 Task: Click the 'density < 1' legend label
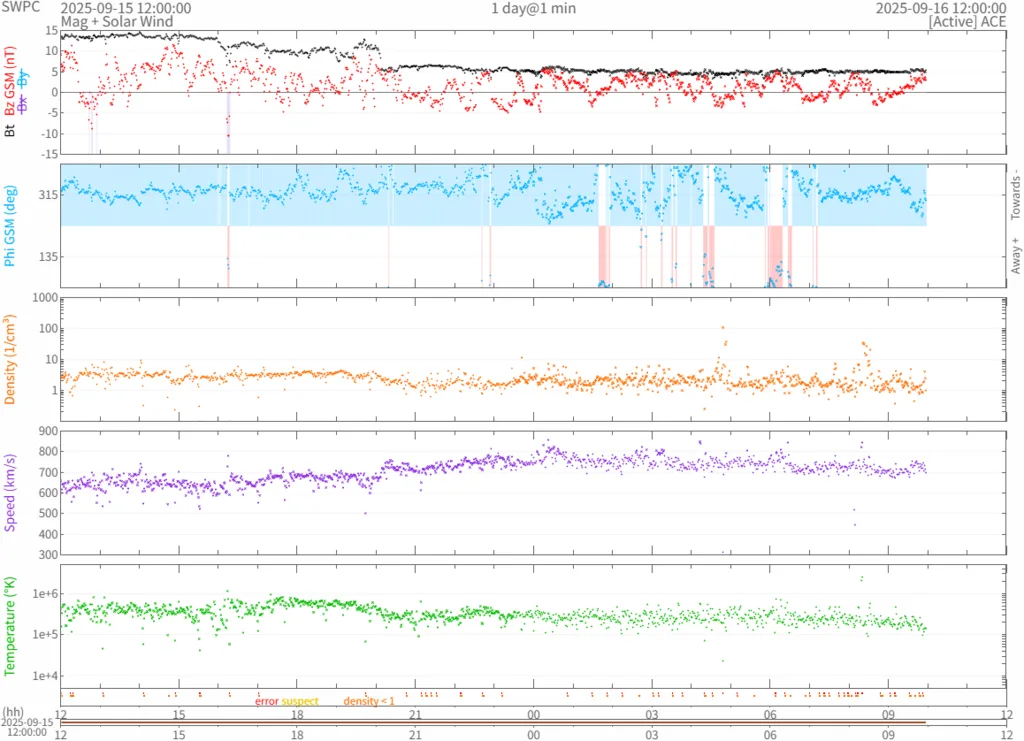pos(369,701)
